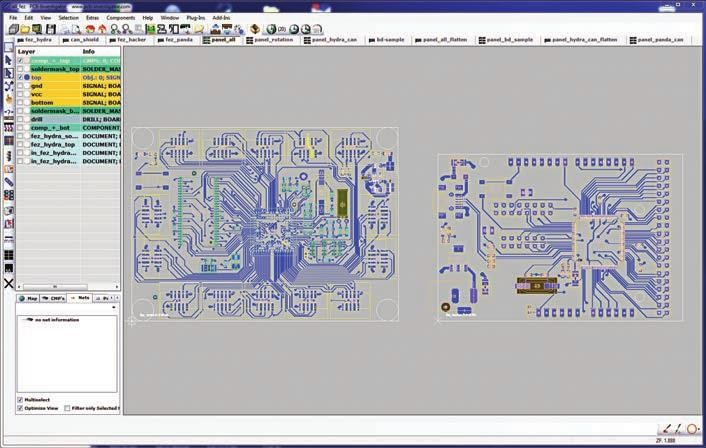Click tab scroll arrow beside Nets tabs
Image resolution: width=706 pixels, height=448 pixels.
coord(117,298)
